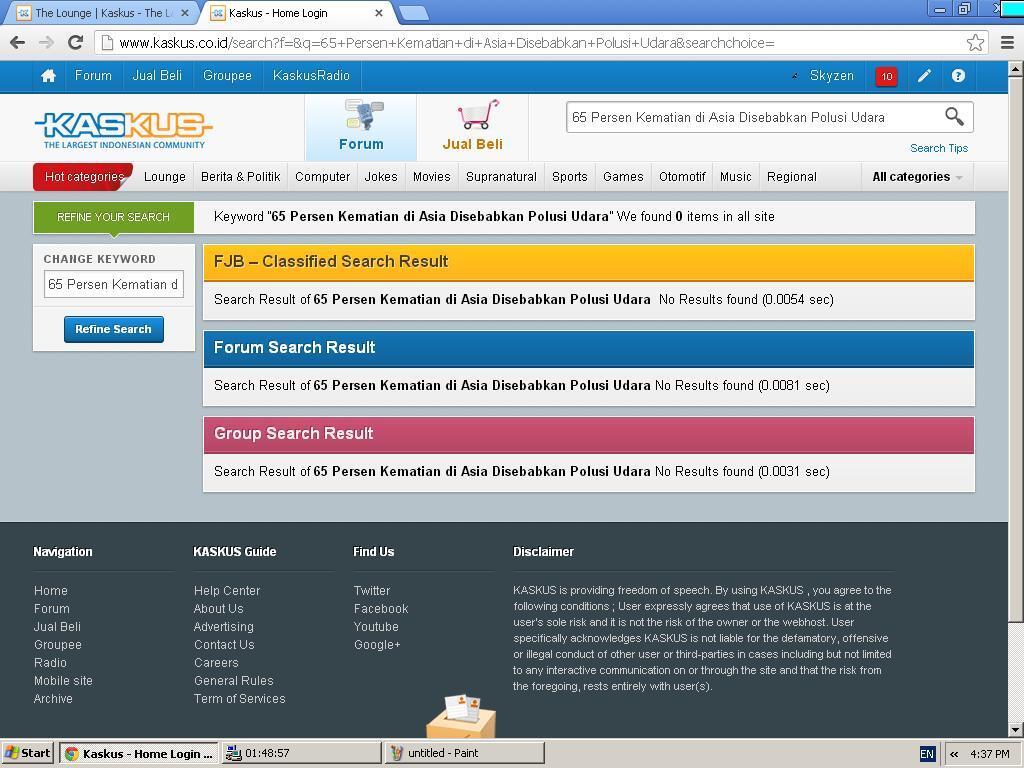Screen dimensions: 1024x768
Task: Click Forum in the top blue bar
Action: point(93,76)
